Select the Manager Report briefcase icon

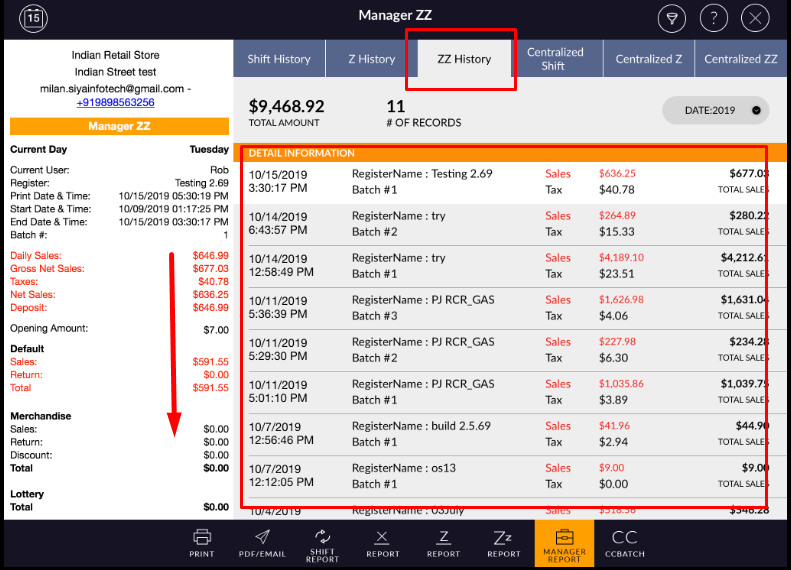564,543
